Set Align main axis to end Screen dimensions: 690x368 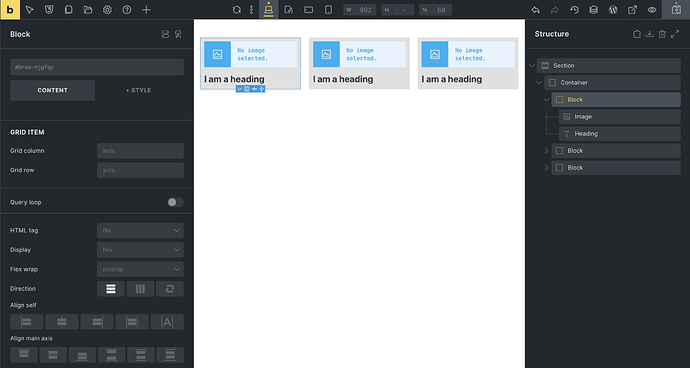coord(82,355)
